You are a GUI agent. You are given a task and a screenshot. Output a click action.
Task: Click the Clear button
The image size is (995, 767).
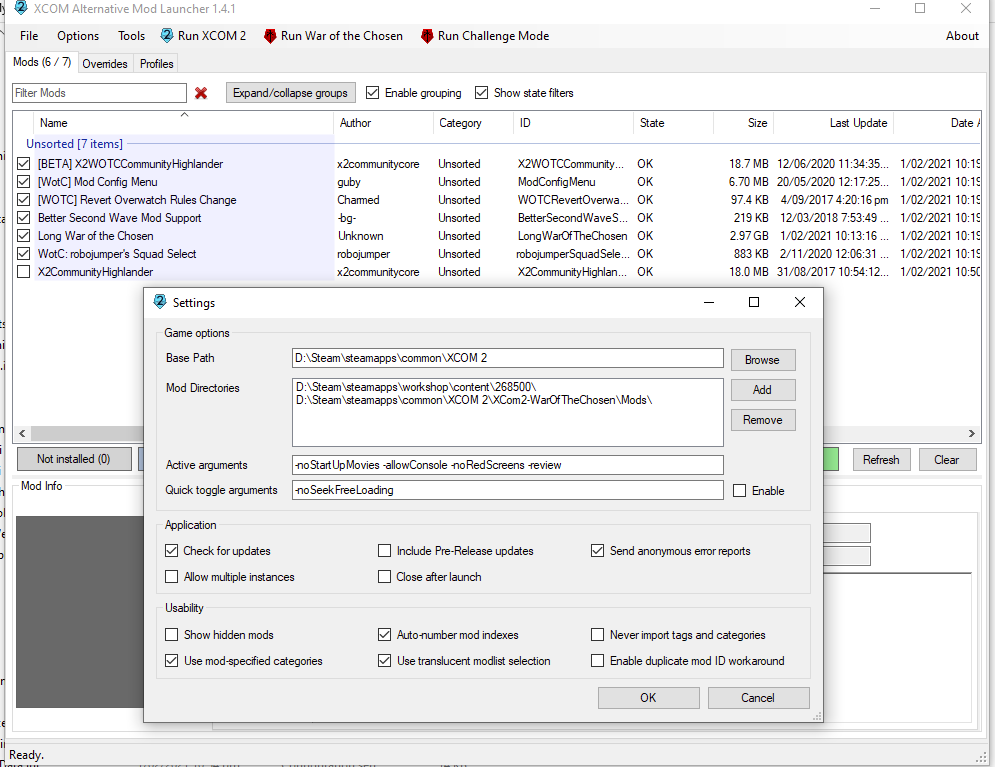pos(947,460)
